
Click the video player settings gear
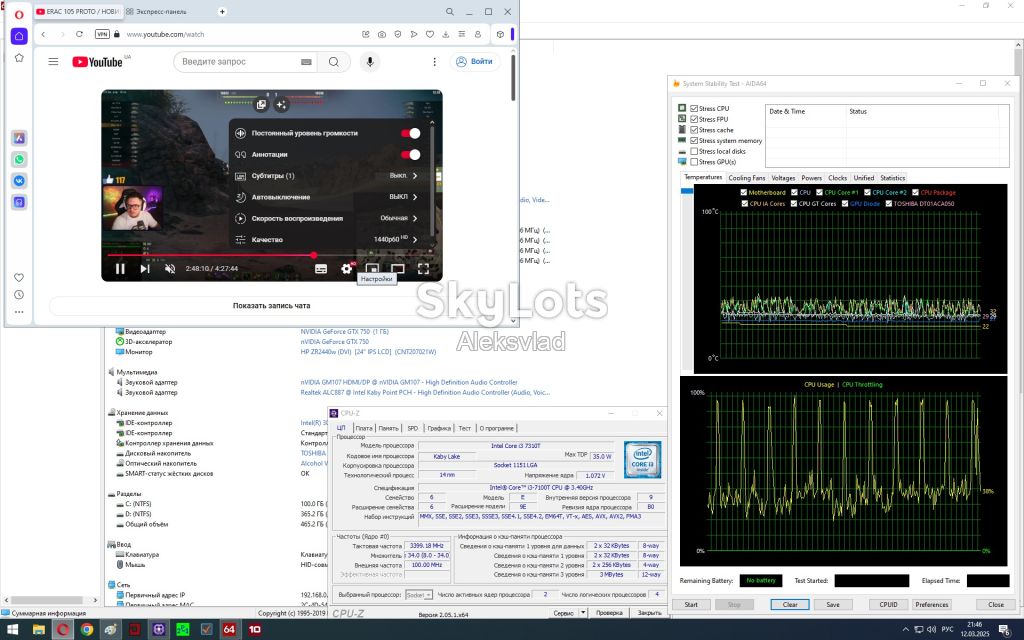point(346,268)
